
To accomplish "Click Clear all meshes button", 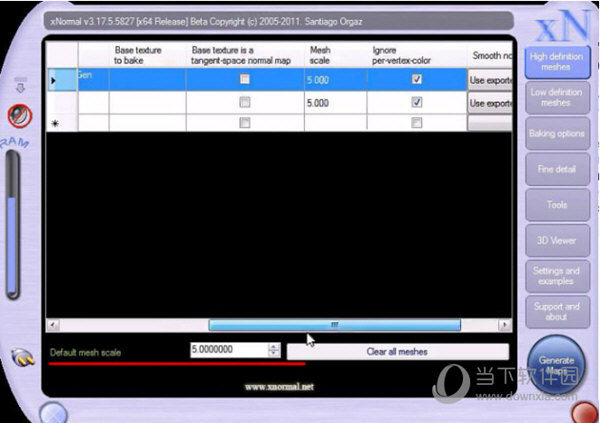I will point(398,352).
